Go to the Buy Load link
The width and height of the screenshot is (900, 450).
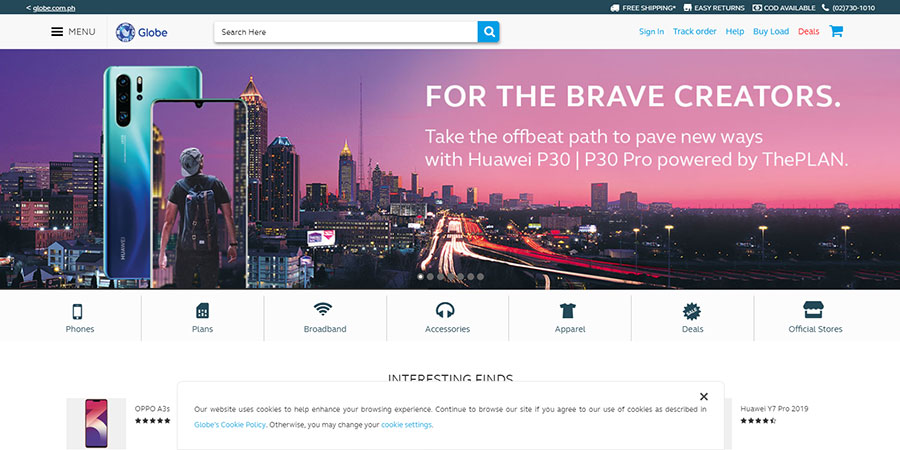coord(771,32)
